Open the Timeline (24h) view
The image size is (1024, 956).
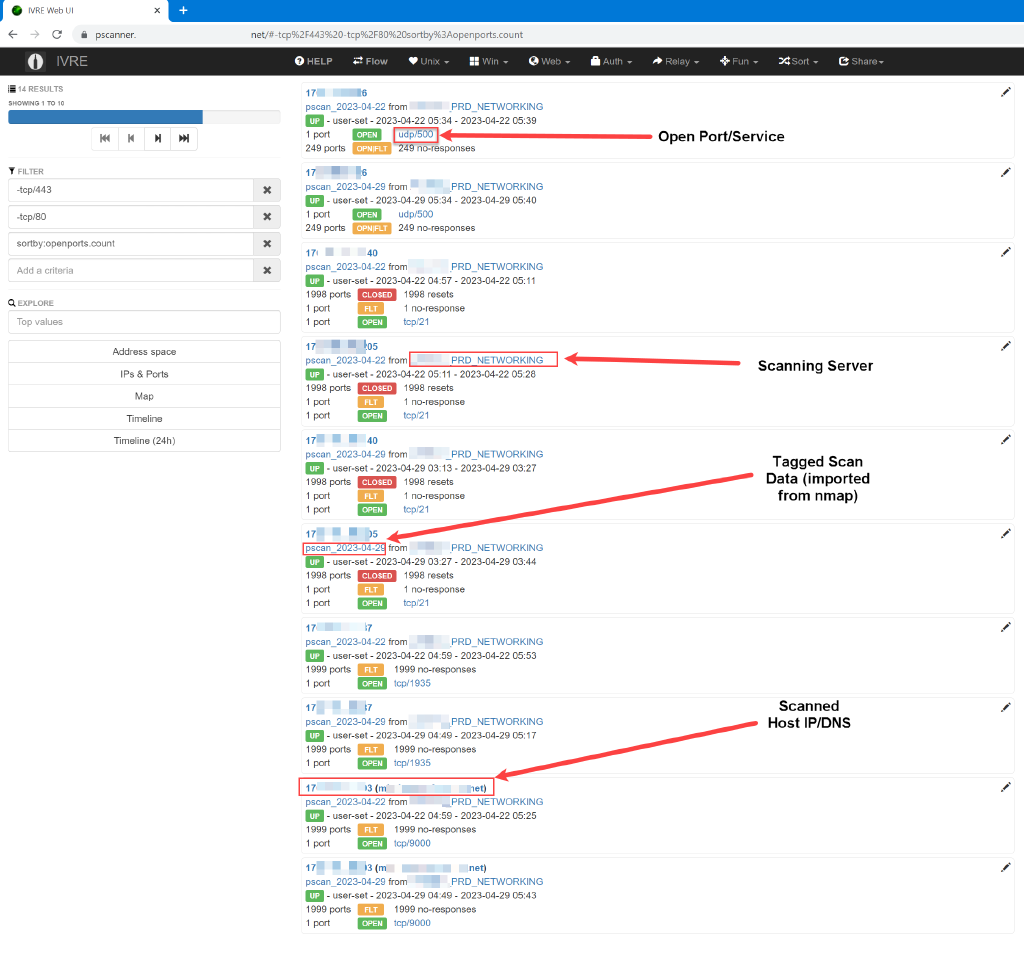click(144, 440)
